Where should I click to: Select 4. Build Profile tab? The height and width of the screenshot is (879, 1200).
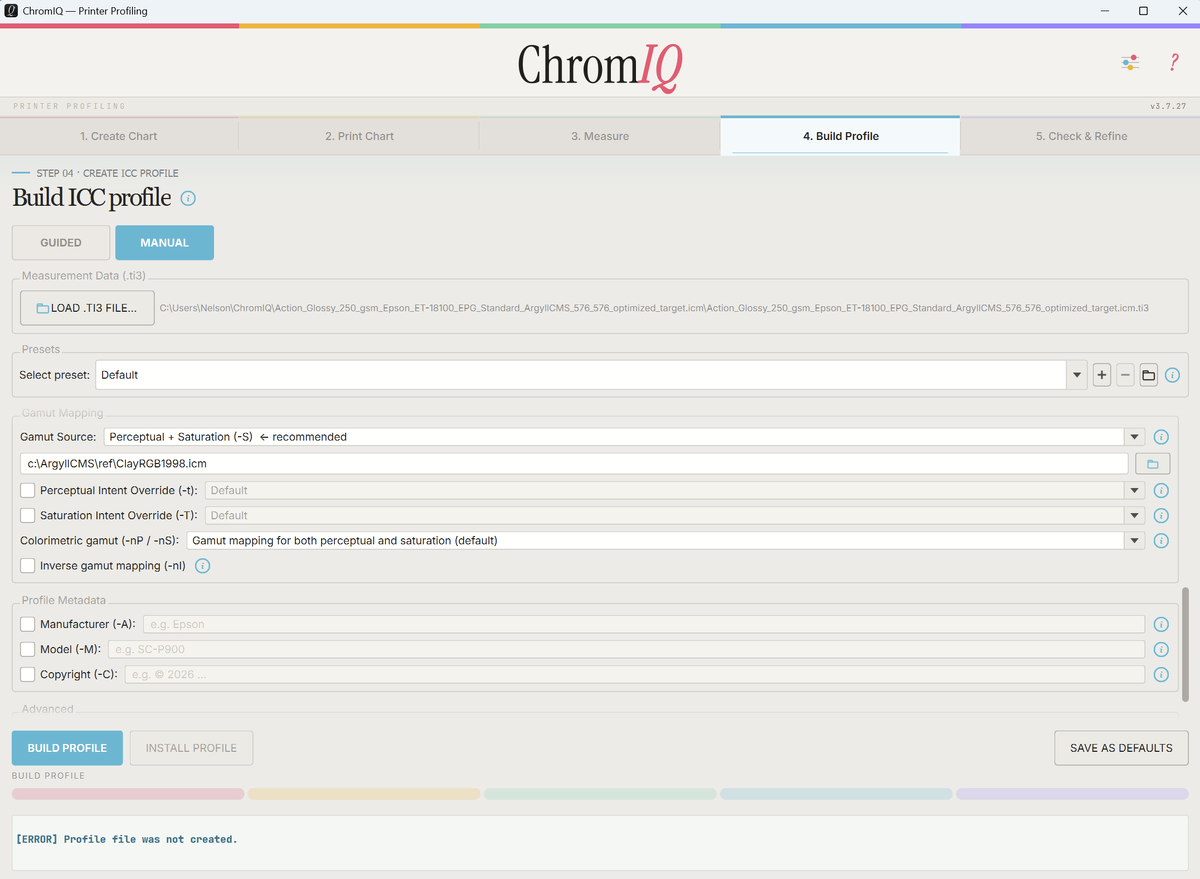coord(840,136)
